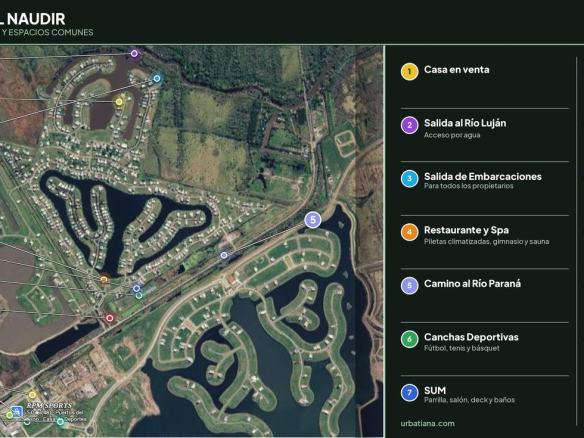The height and width of the screenshot is (438, 584).
Task: Click the 'NAUDIR' header title
Action: pyautogui.click(x=36, y=19)
